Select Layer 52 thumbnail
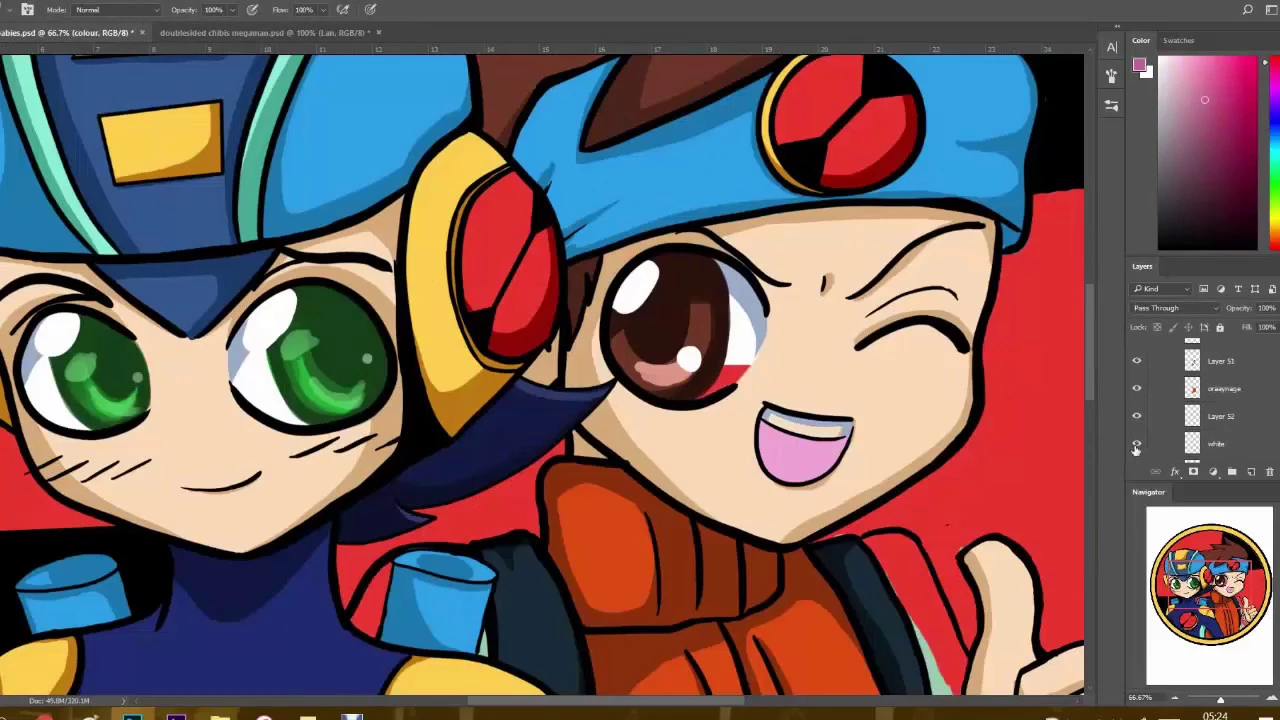The height and width of the screenshot is (720, 1280). click(x=1192, y=416)
